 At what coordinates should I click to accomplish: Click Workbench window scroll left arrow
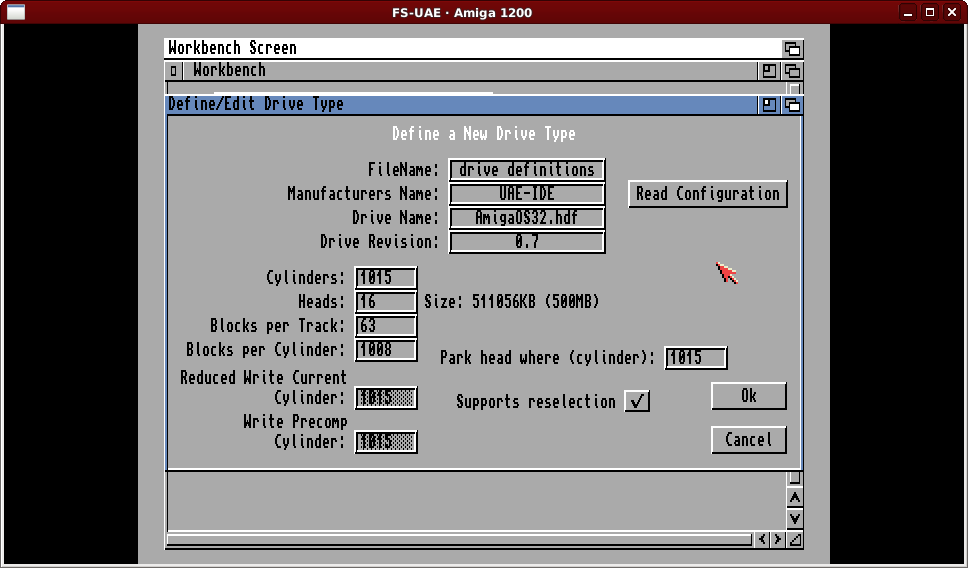[762, 540]
